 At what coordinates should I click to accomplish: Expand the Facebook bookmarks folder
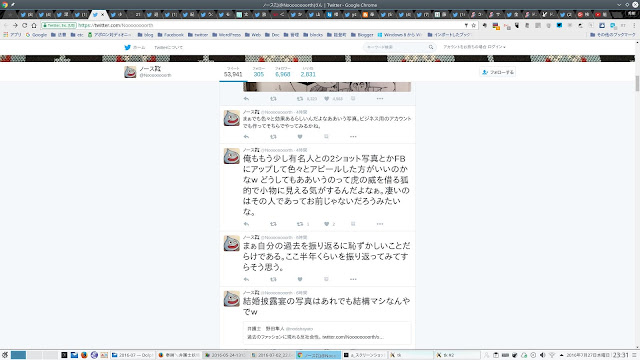[170, 35]
